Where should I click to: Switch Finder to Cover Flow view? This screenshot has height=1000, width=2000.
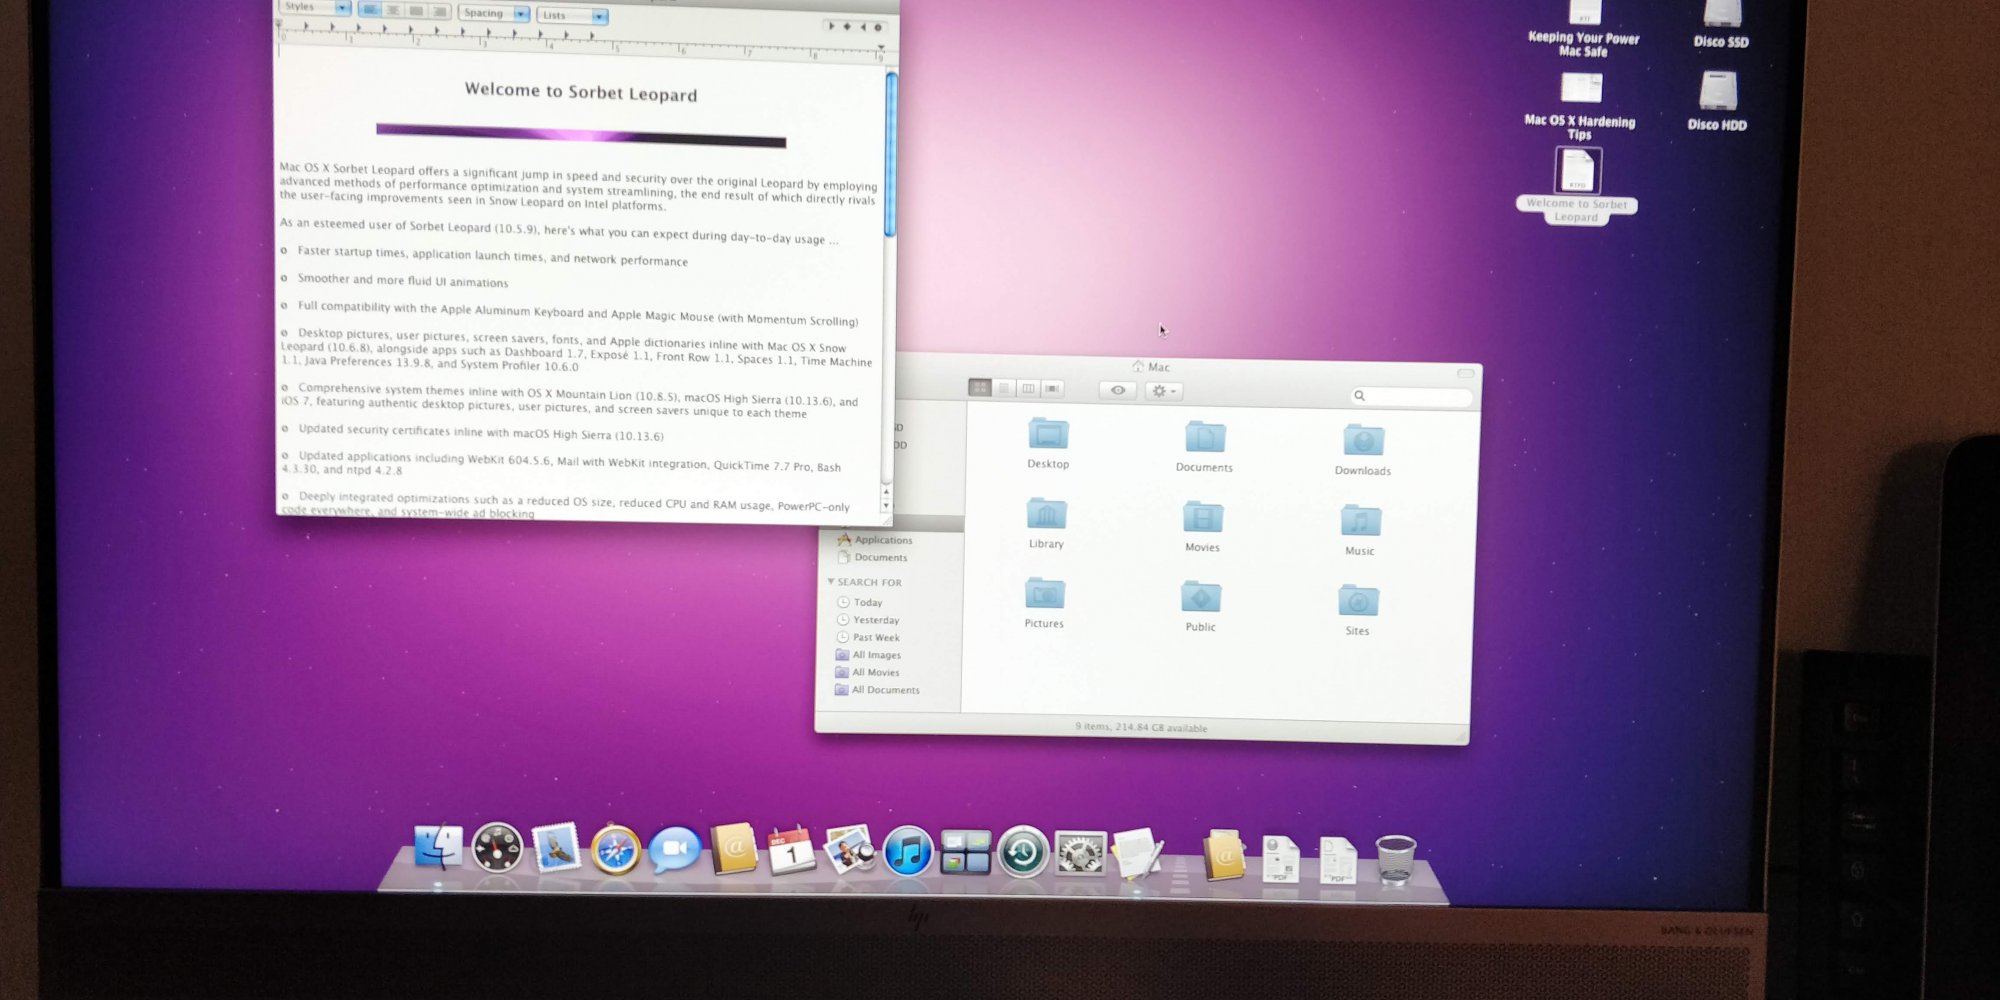tap(1052, 389)
